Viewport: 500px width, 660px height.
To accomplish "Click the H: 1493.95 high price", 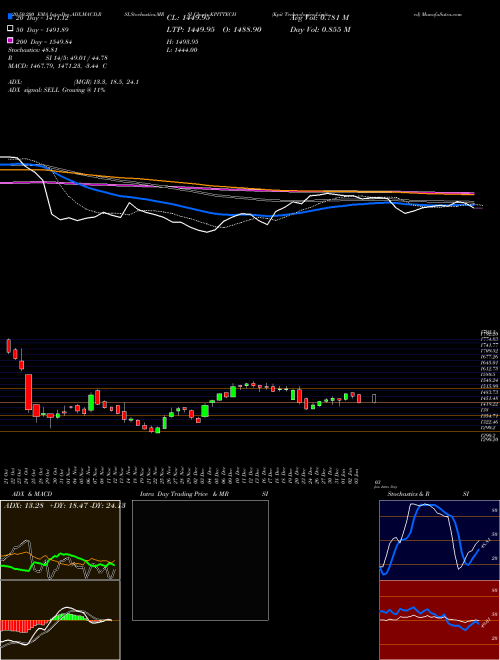I will pos(183,42).
